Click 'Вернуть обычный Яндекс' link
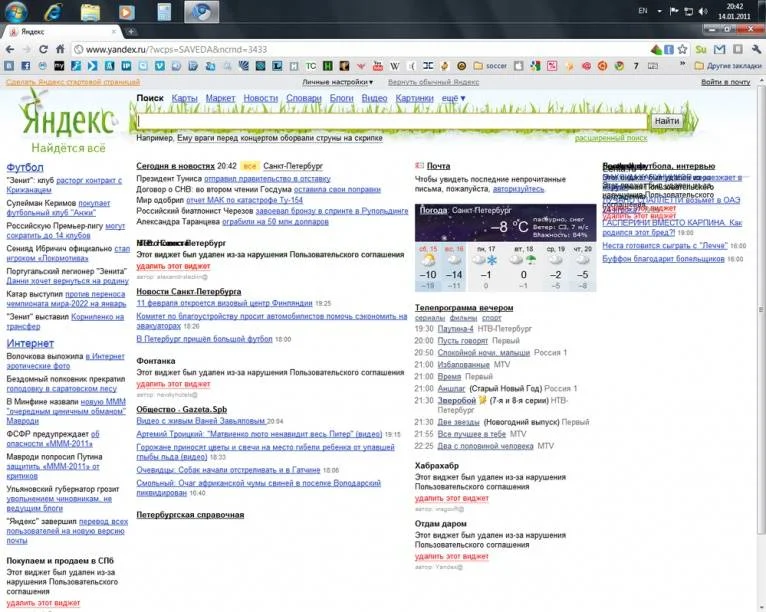The width and height of the screenshot is (766, 612). click(433, 82)
